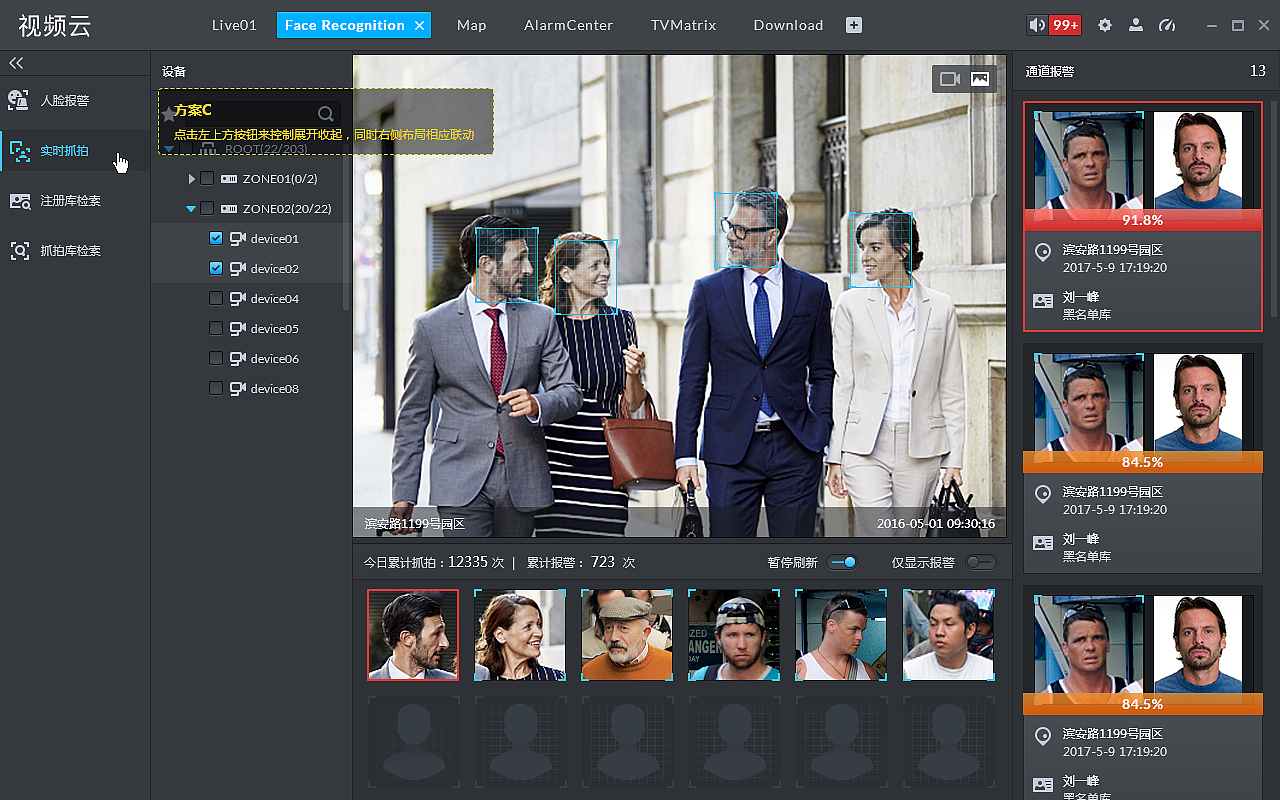1280x800 pixels.
Task: Click the device01 camera icon
Action: 238,239
